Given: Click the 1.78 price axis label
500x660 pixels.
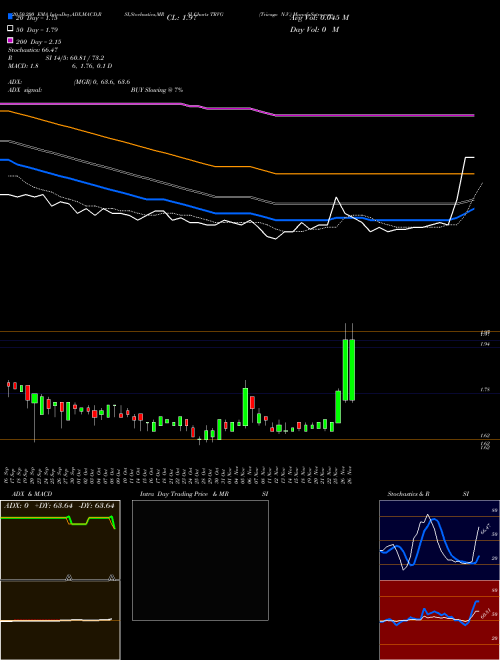Looking at the screenshot, I should coord(485,390).
